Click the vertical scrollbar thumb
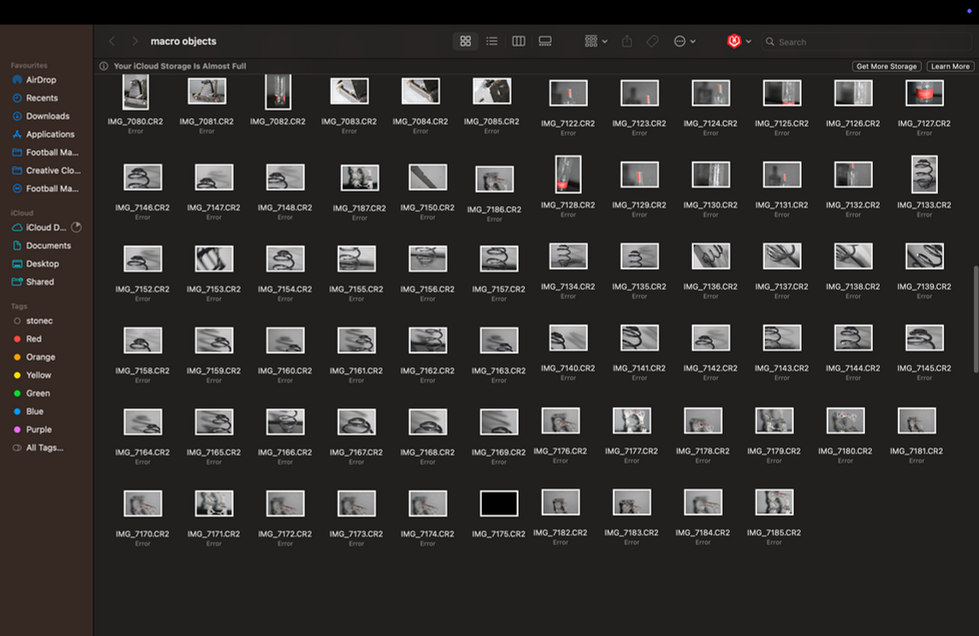Image resolution: width=979 pixels, height=636 pixels. [x=975, y=320]
